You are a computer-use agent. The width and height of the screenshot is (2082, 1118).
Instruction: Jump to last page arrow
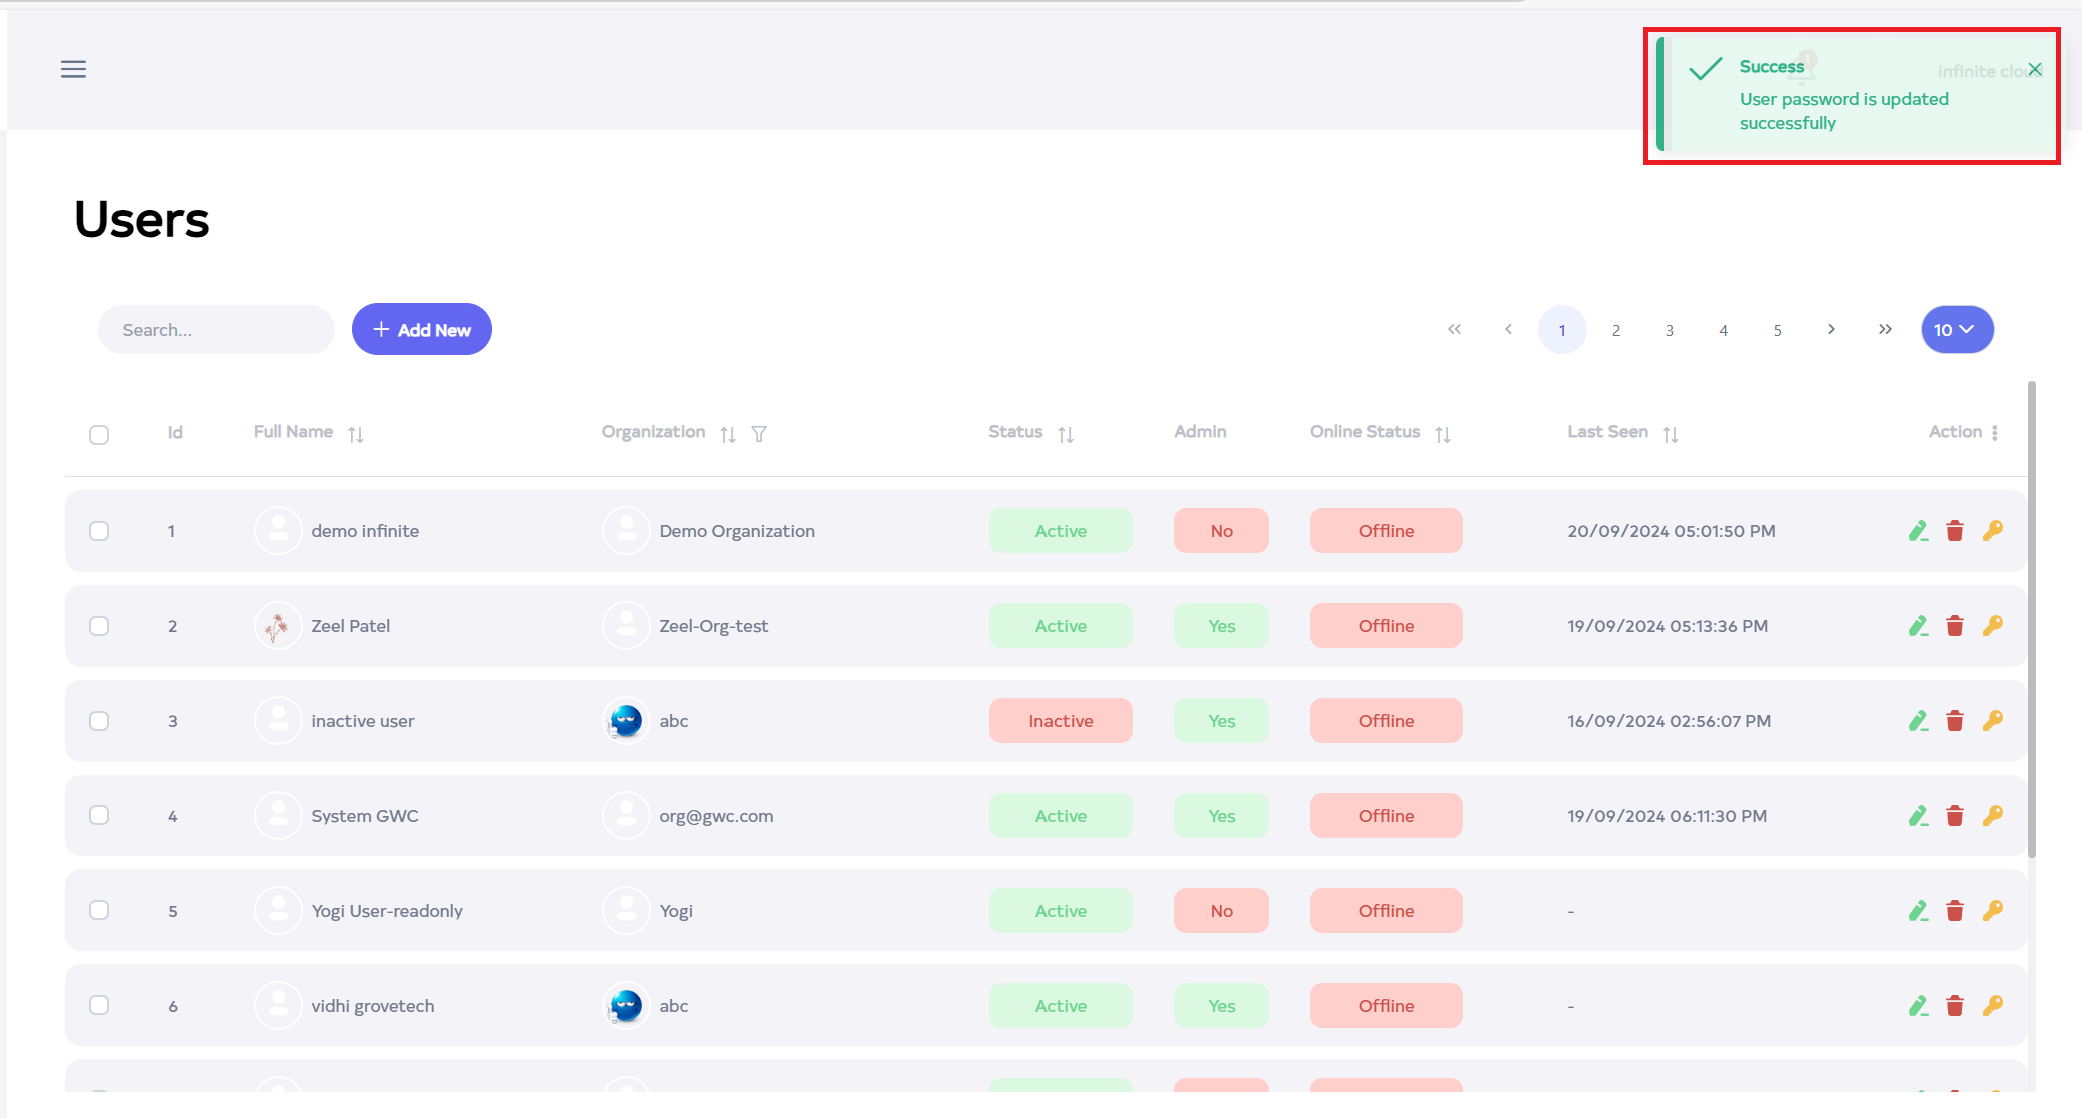pyautogui.click(x=1884, y=330)
